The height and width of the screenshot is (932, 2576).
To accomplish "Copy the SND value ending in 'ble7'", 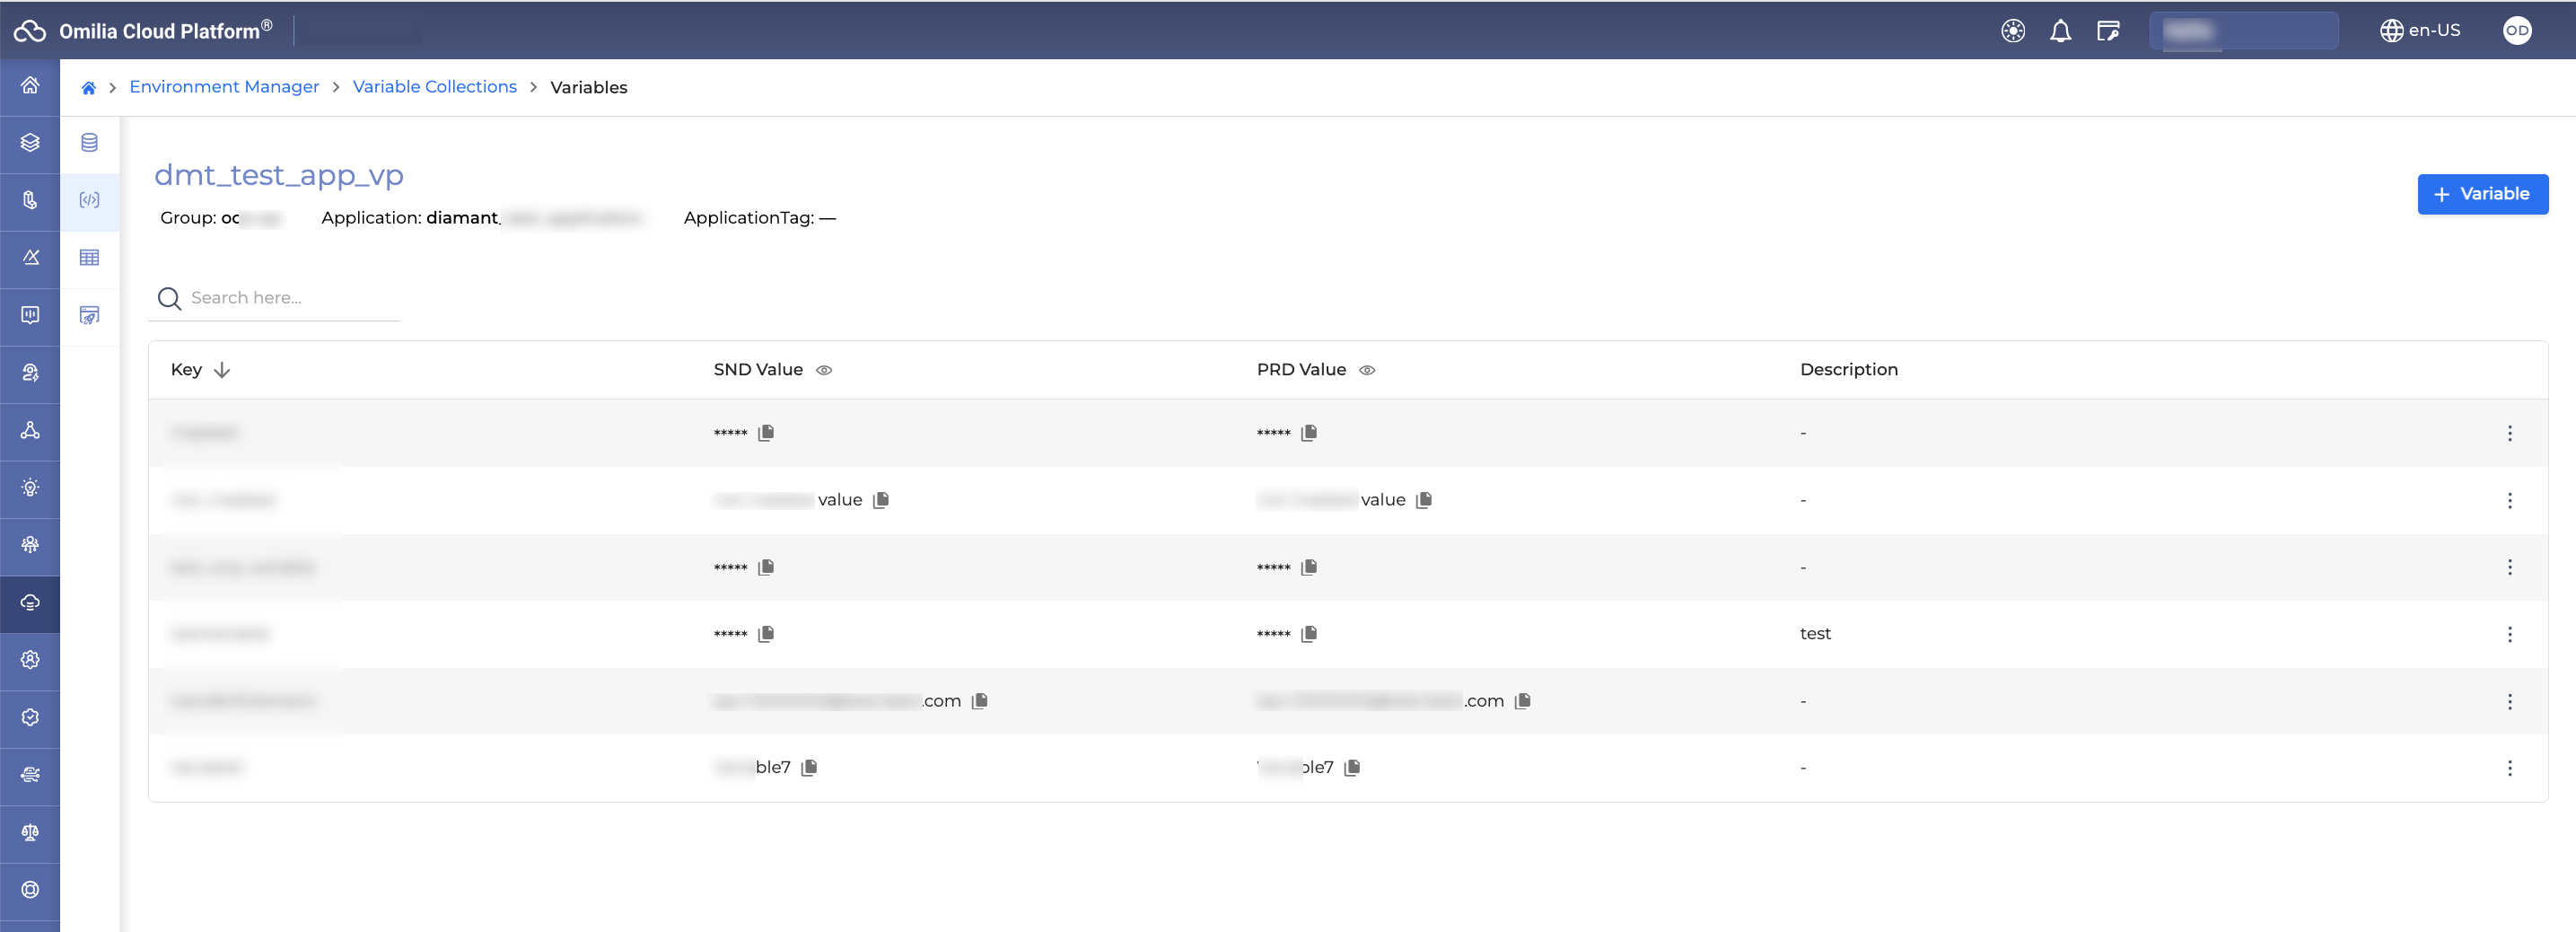I will [x=809, y=768].
